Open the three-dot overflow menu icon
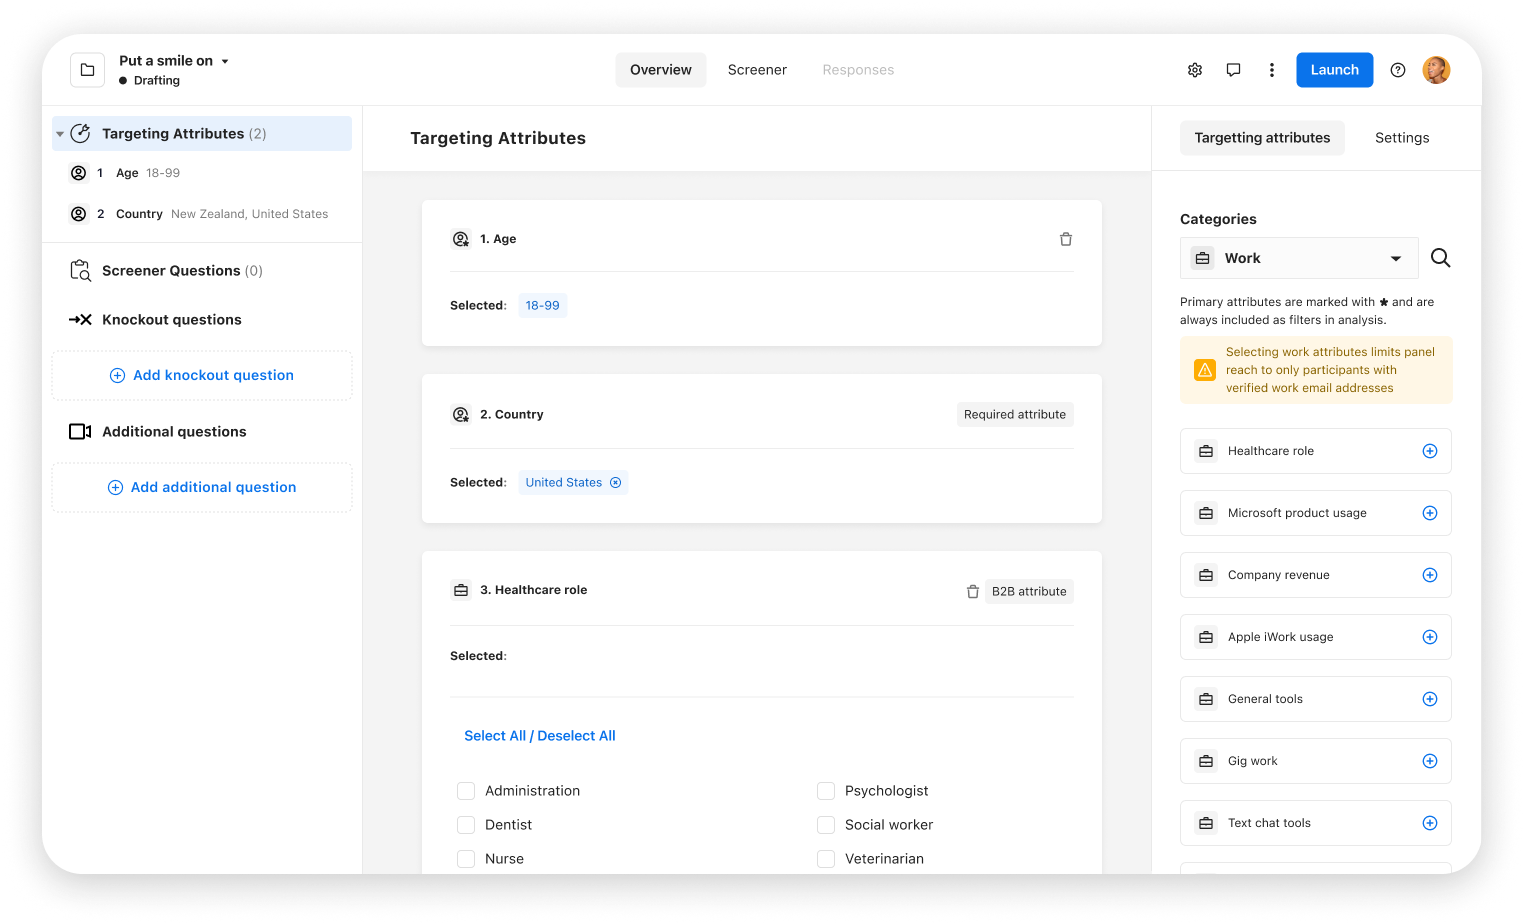The width and height of the screenshot is (1524, 924). coord(1271,69)
